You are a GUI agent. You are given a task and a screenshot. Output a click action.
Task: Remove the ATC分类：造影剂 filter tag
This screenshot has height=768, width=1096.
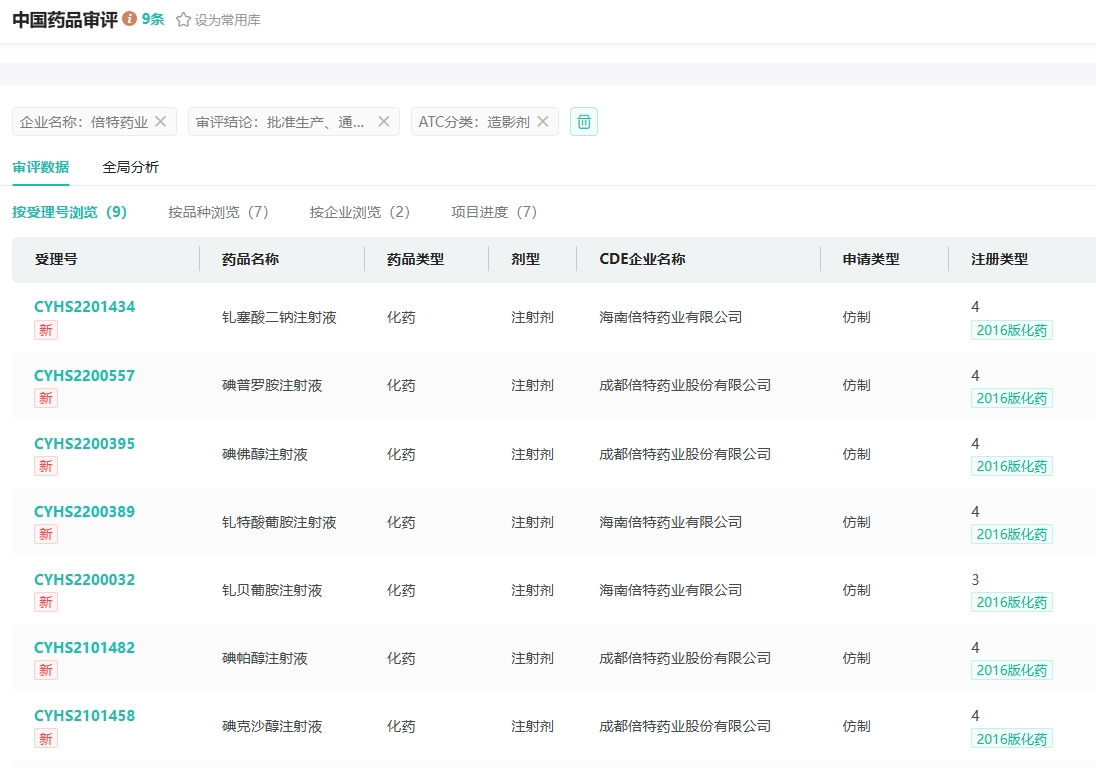pos(543,122)
